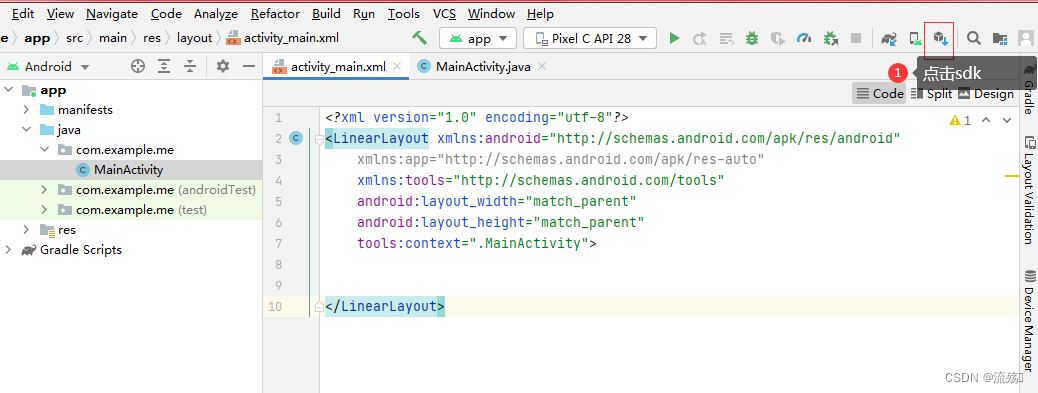Screen dimensions: 1038x393
Task: Open the Navigate menu
Action: pyautogui.click(x=112, y=14)
